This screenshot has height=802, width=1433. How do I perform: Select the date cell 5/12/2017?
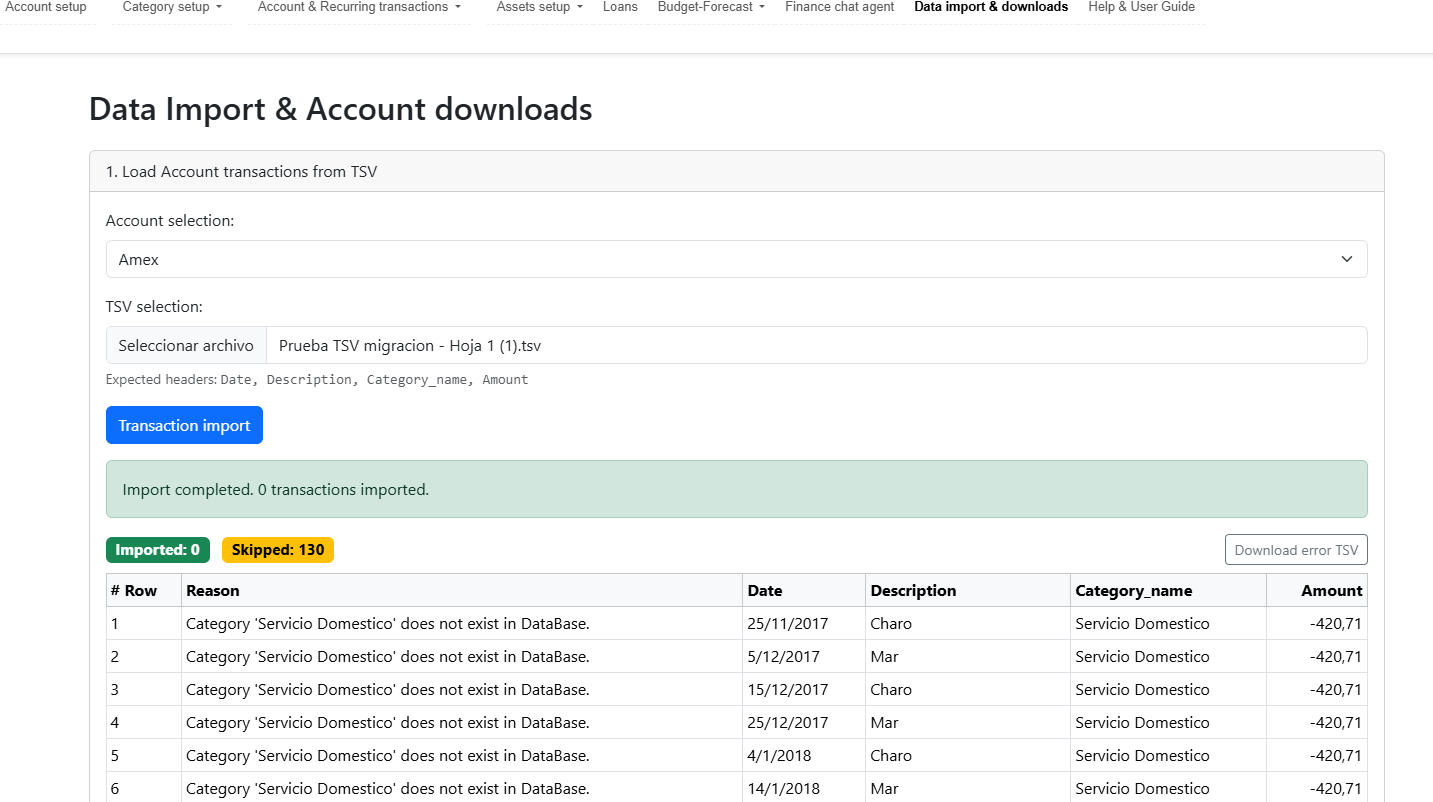coord(804,656)
